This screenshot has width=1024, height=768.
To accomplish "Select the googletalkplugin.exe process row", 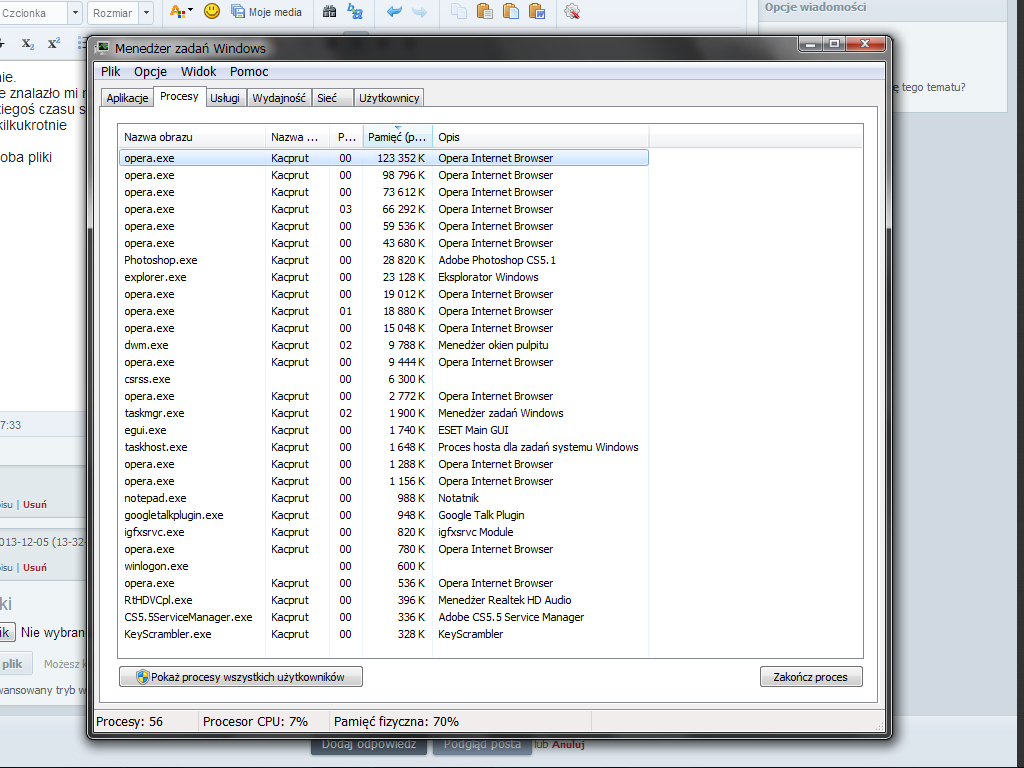I will (x=384, y=515).
